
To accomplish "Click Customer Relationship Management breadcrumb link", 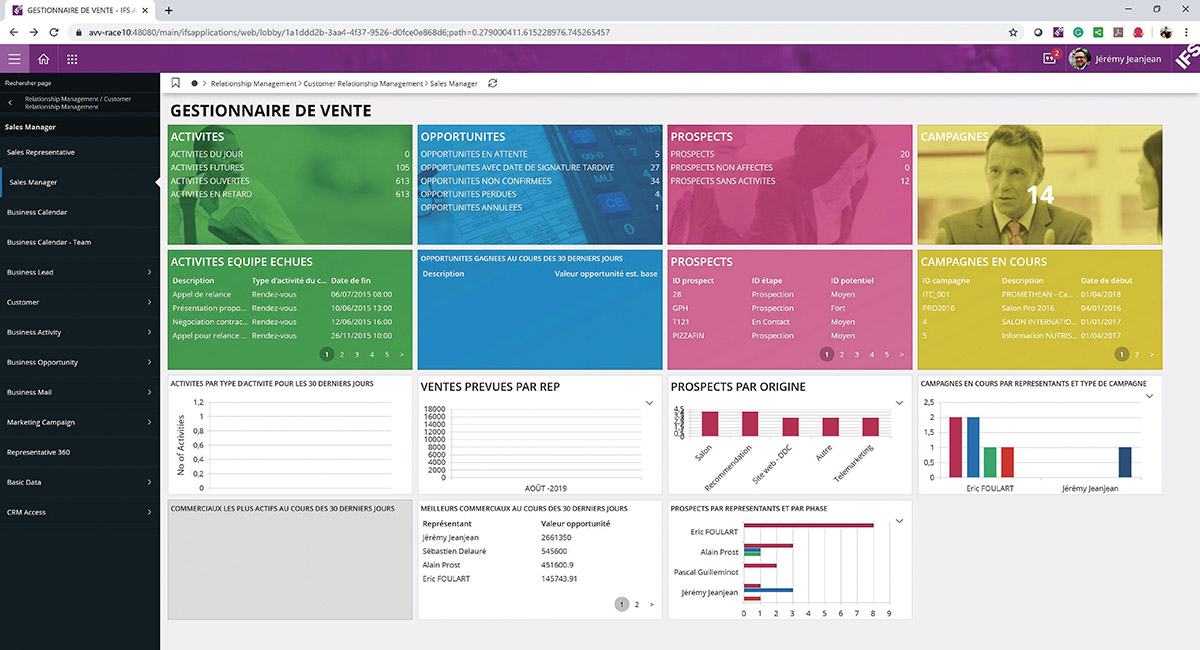I will click(x=363, y=83).
